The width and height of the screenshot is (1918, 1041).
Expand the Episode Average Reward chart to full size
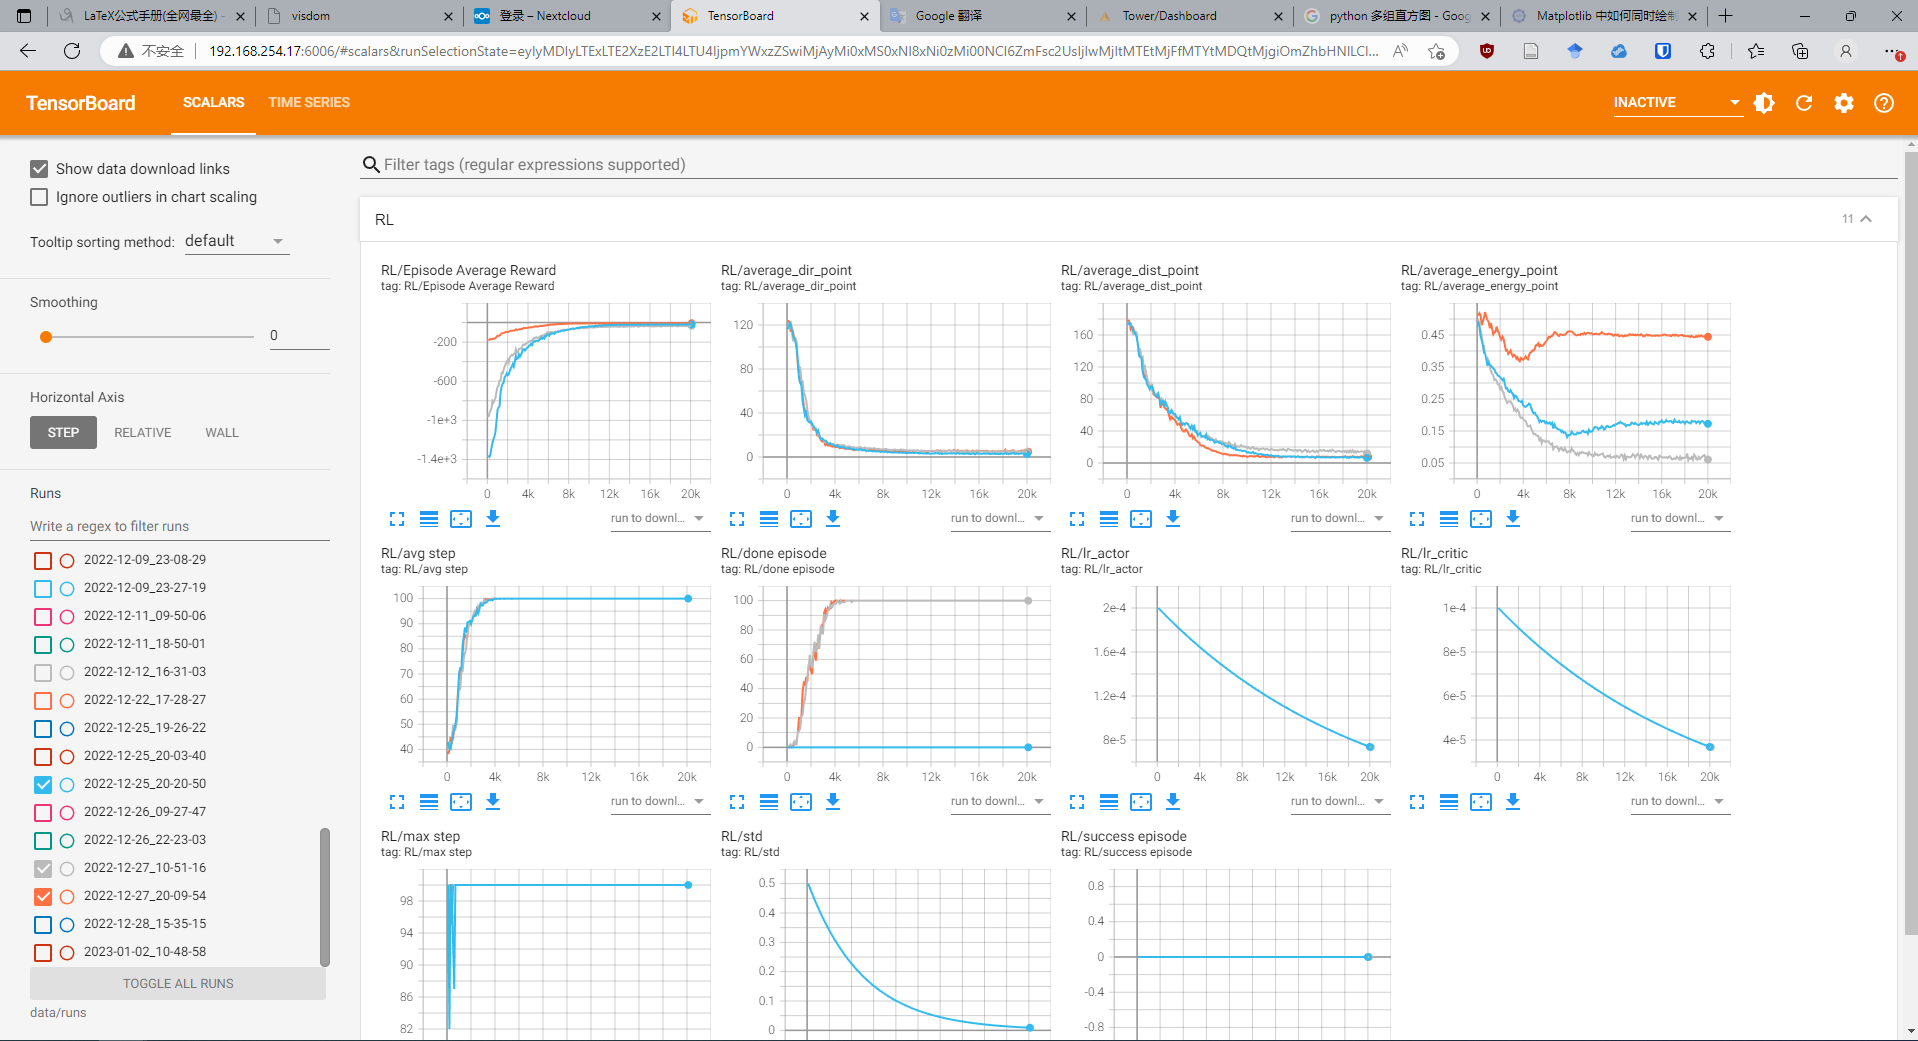click(x=397, y=519)
